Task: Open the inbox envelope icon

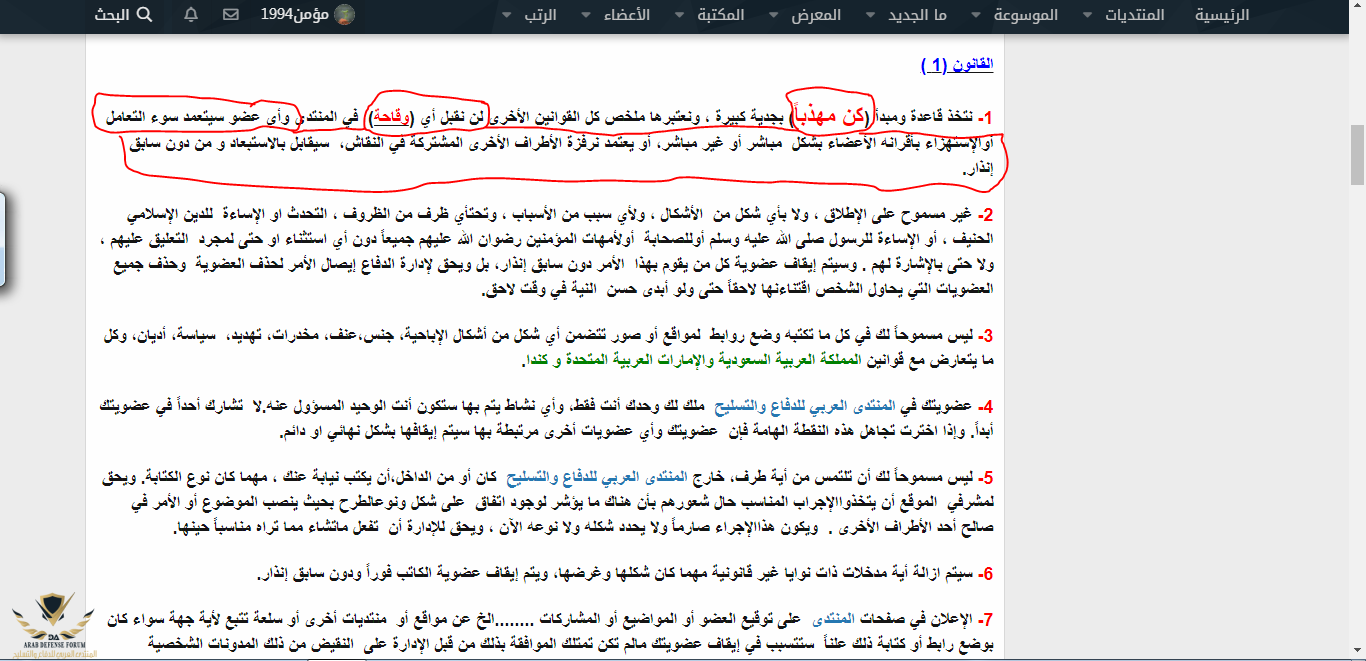Action: 230,15
